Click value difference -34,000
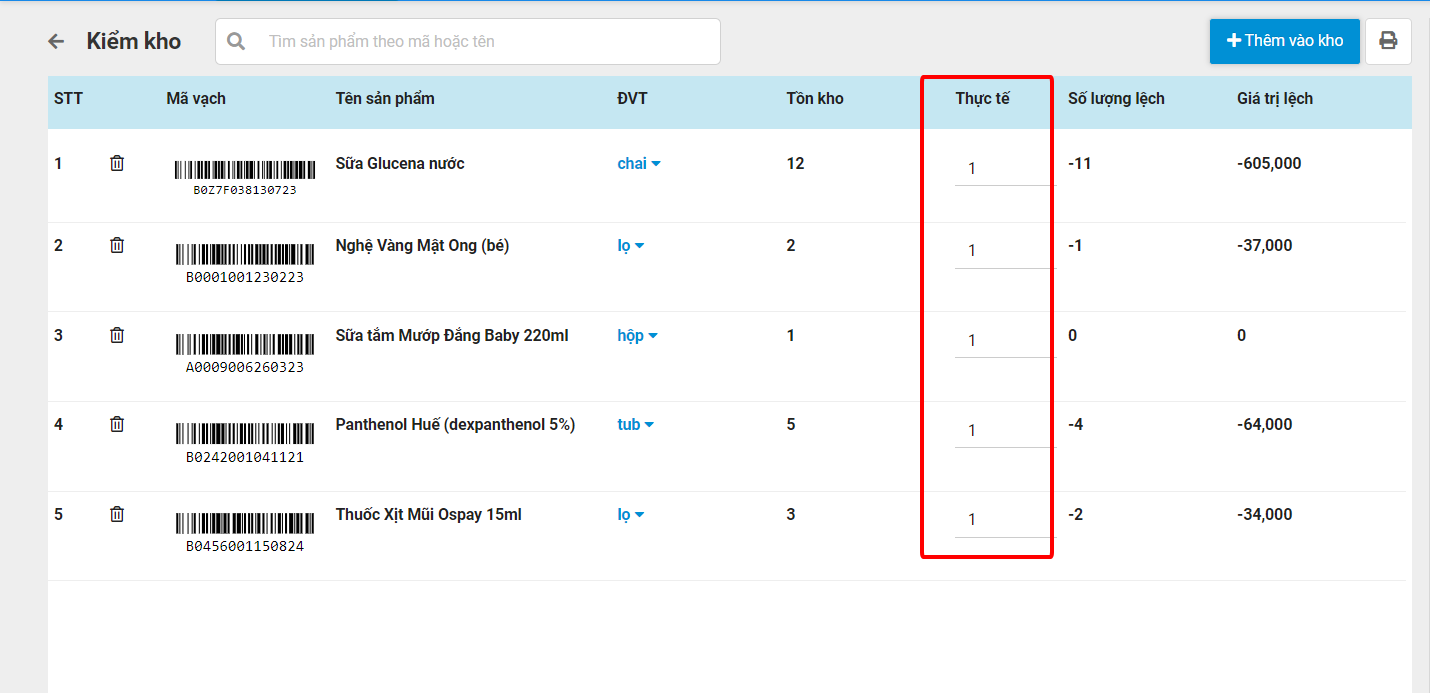Image resolution: width=1430 pixels, height=693 pixels. coord(1265,514)
